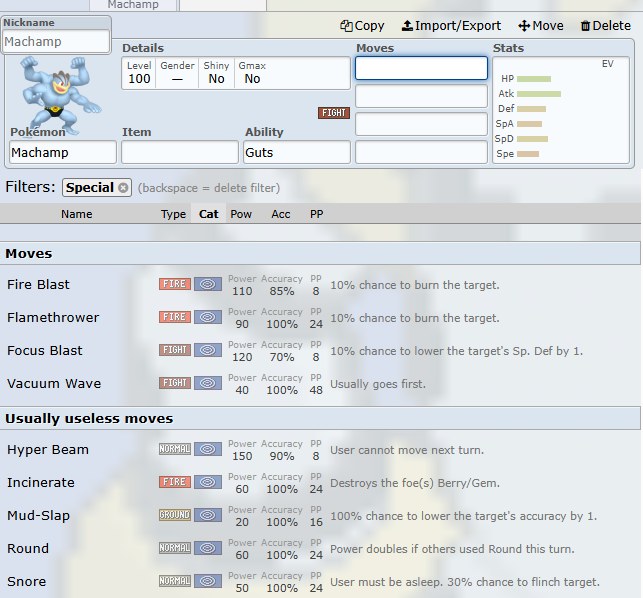Image resolution: width=643 pixels, height=598 pixels.
Task: Click Normal type icon on Hyper Beam row
Action: [175, 449]
